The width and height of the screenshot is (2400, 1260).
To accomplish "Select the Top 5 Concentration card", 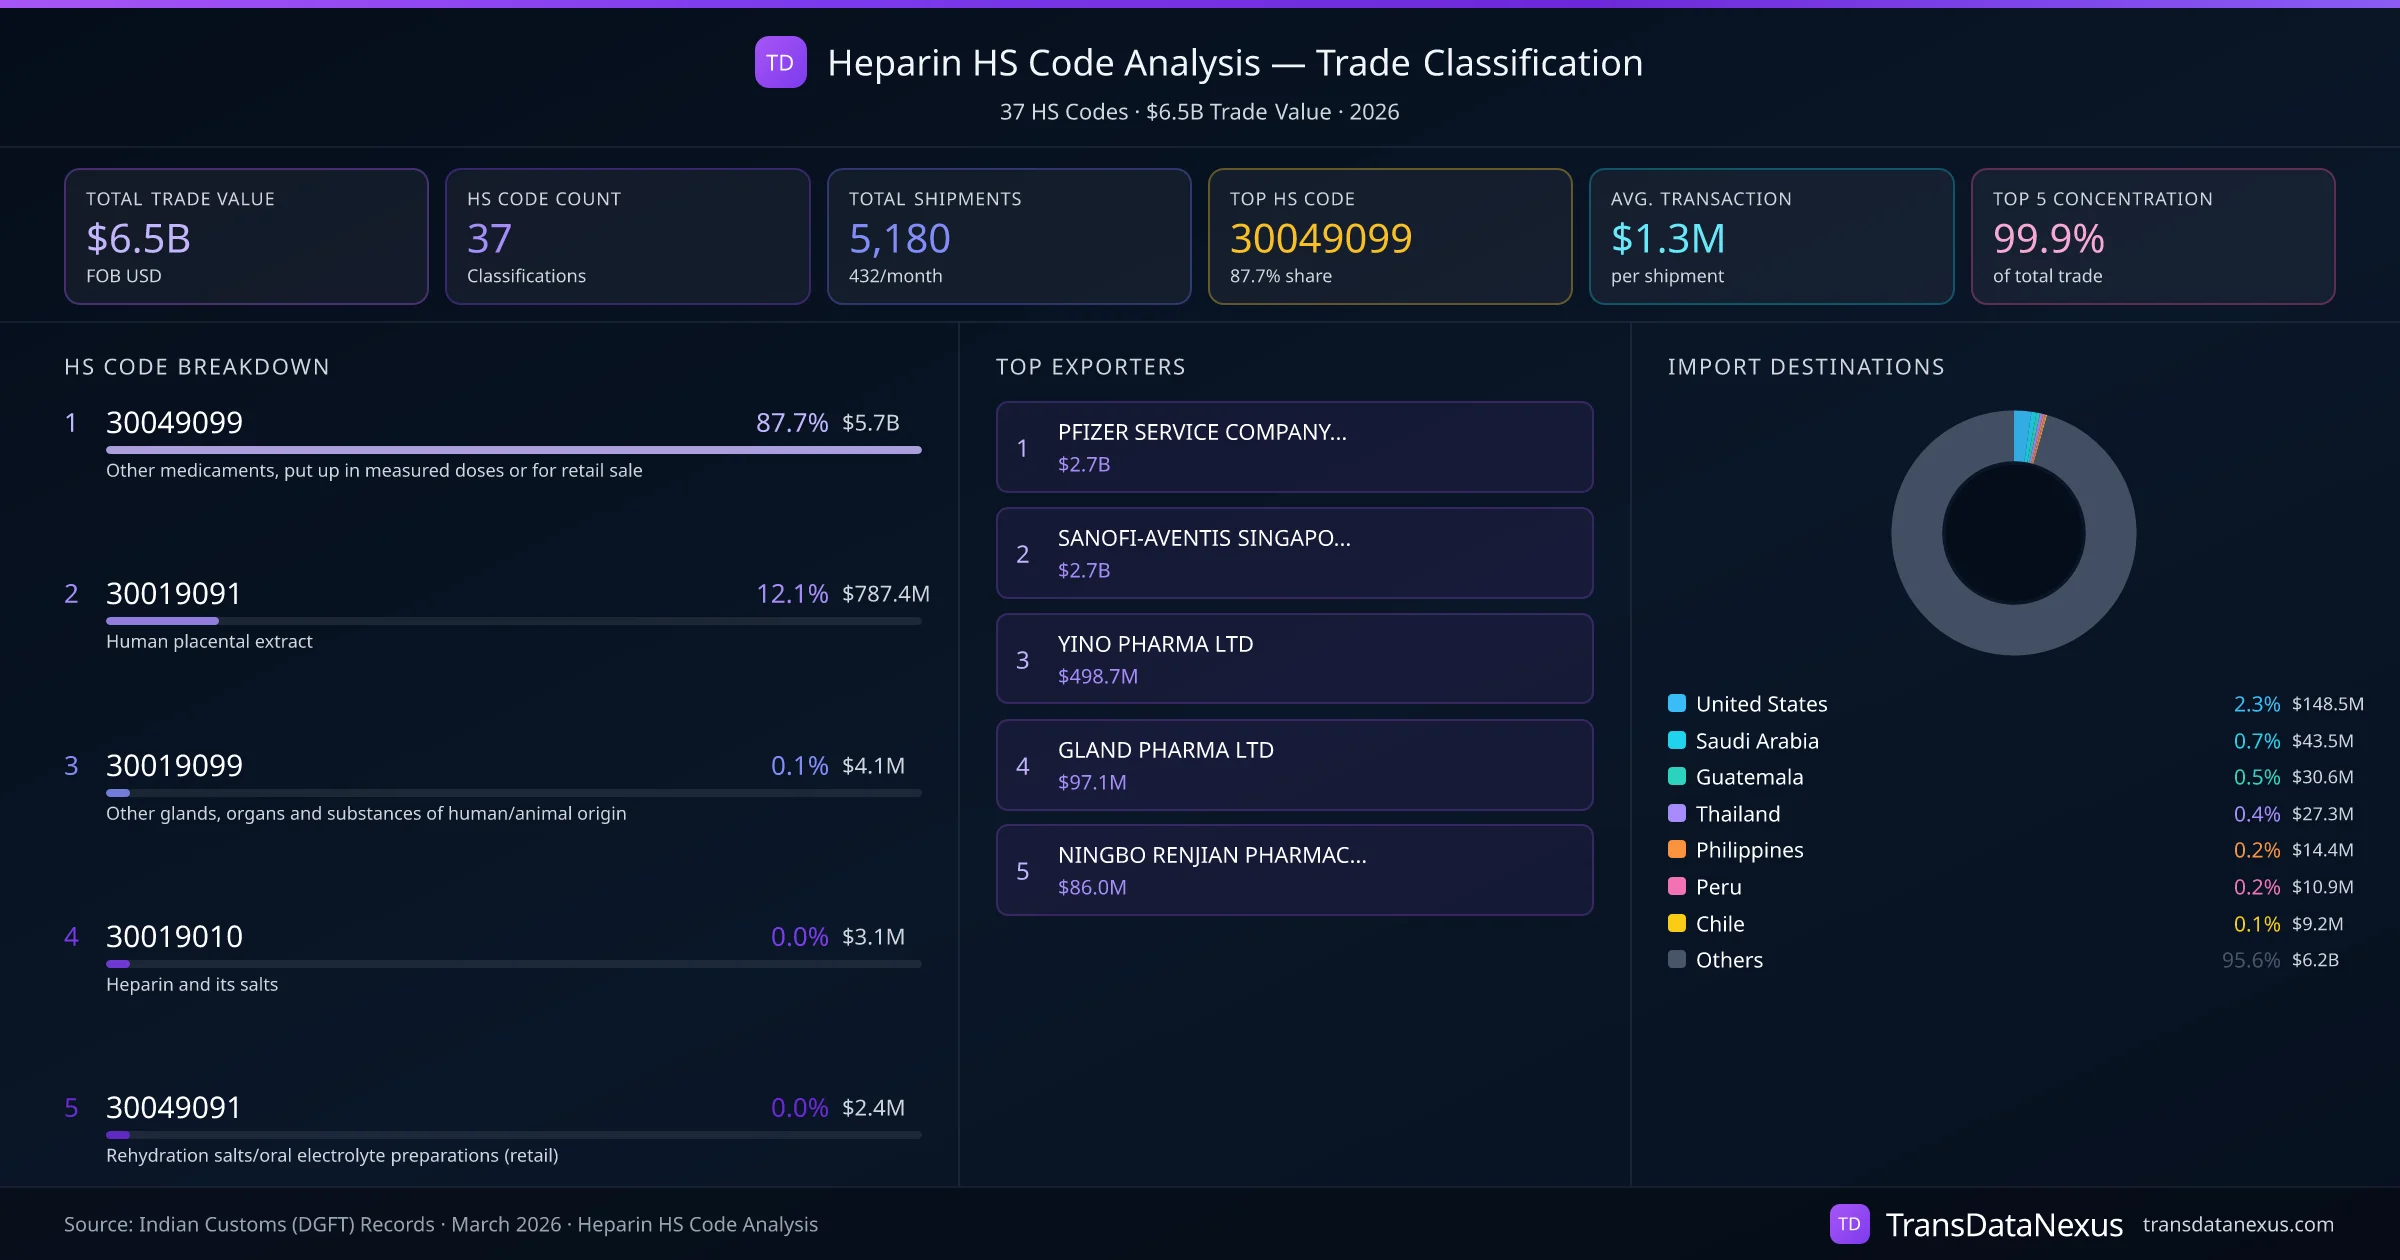I will click(2152, 236).
